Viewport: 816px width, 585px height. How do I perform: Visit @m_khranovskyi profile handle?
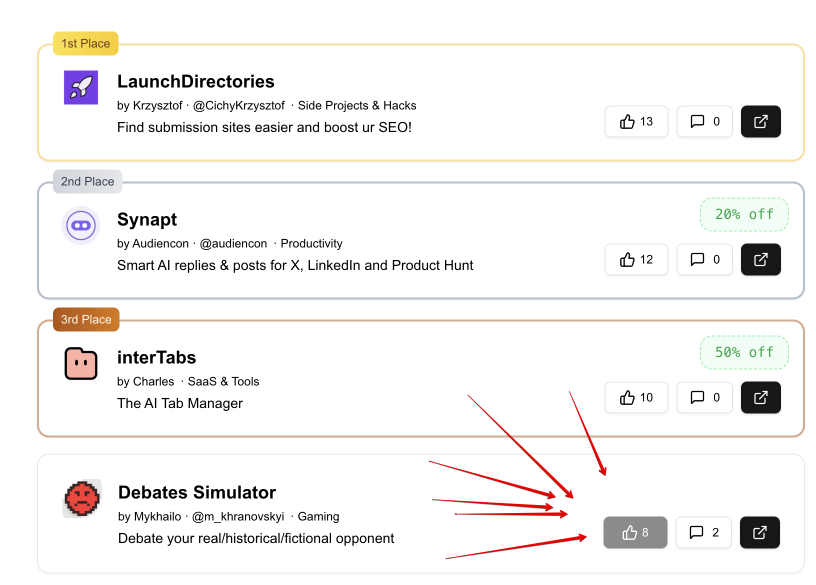[238, 516]
